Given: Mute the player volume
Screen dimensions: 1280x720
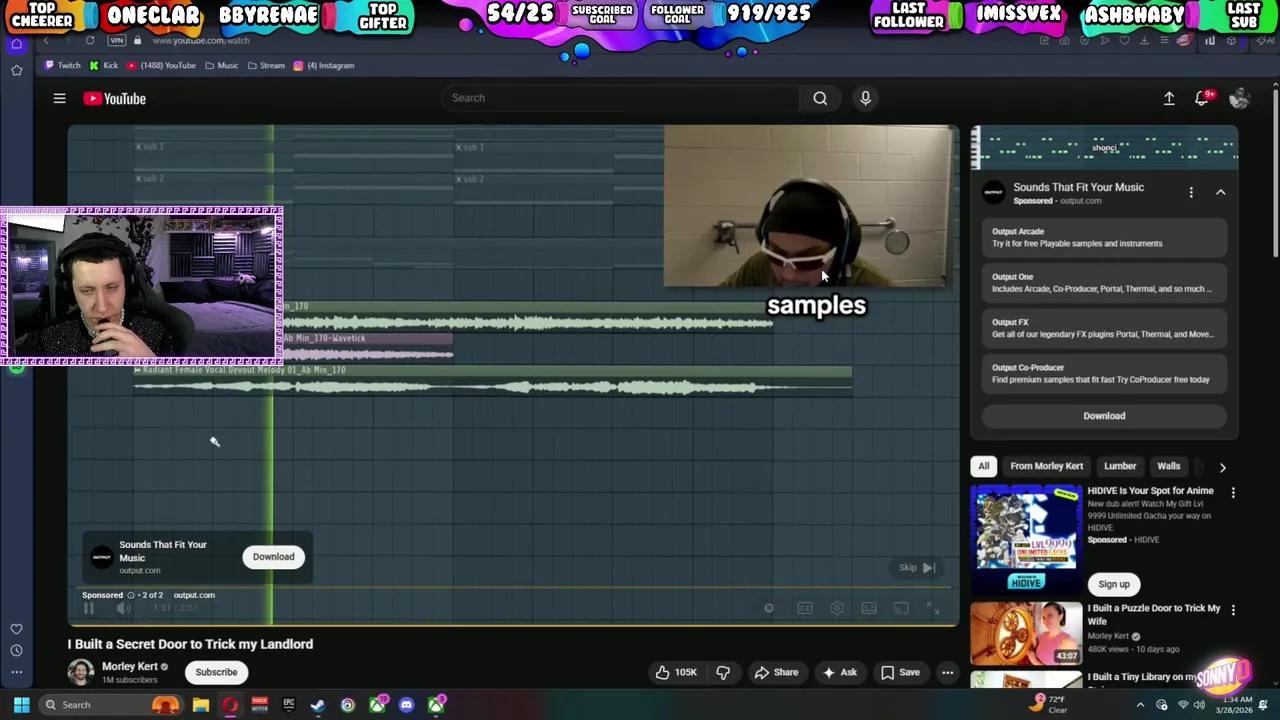Looking at the screenshot, I should (x=123, y=608).
